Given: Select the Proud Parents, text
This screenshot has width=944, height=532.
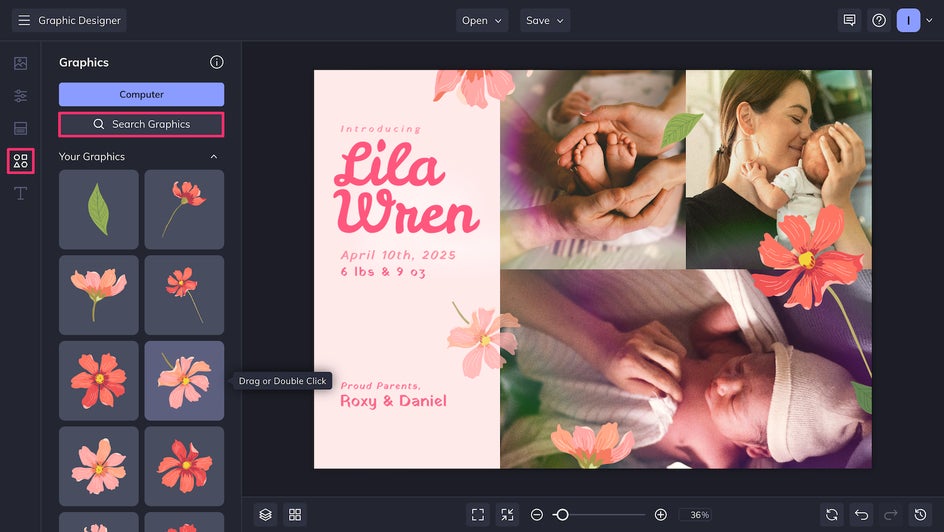Looking at the screenshot, I should pyautogui.click(x=380, y=386).
